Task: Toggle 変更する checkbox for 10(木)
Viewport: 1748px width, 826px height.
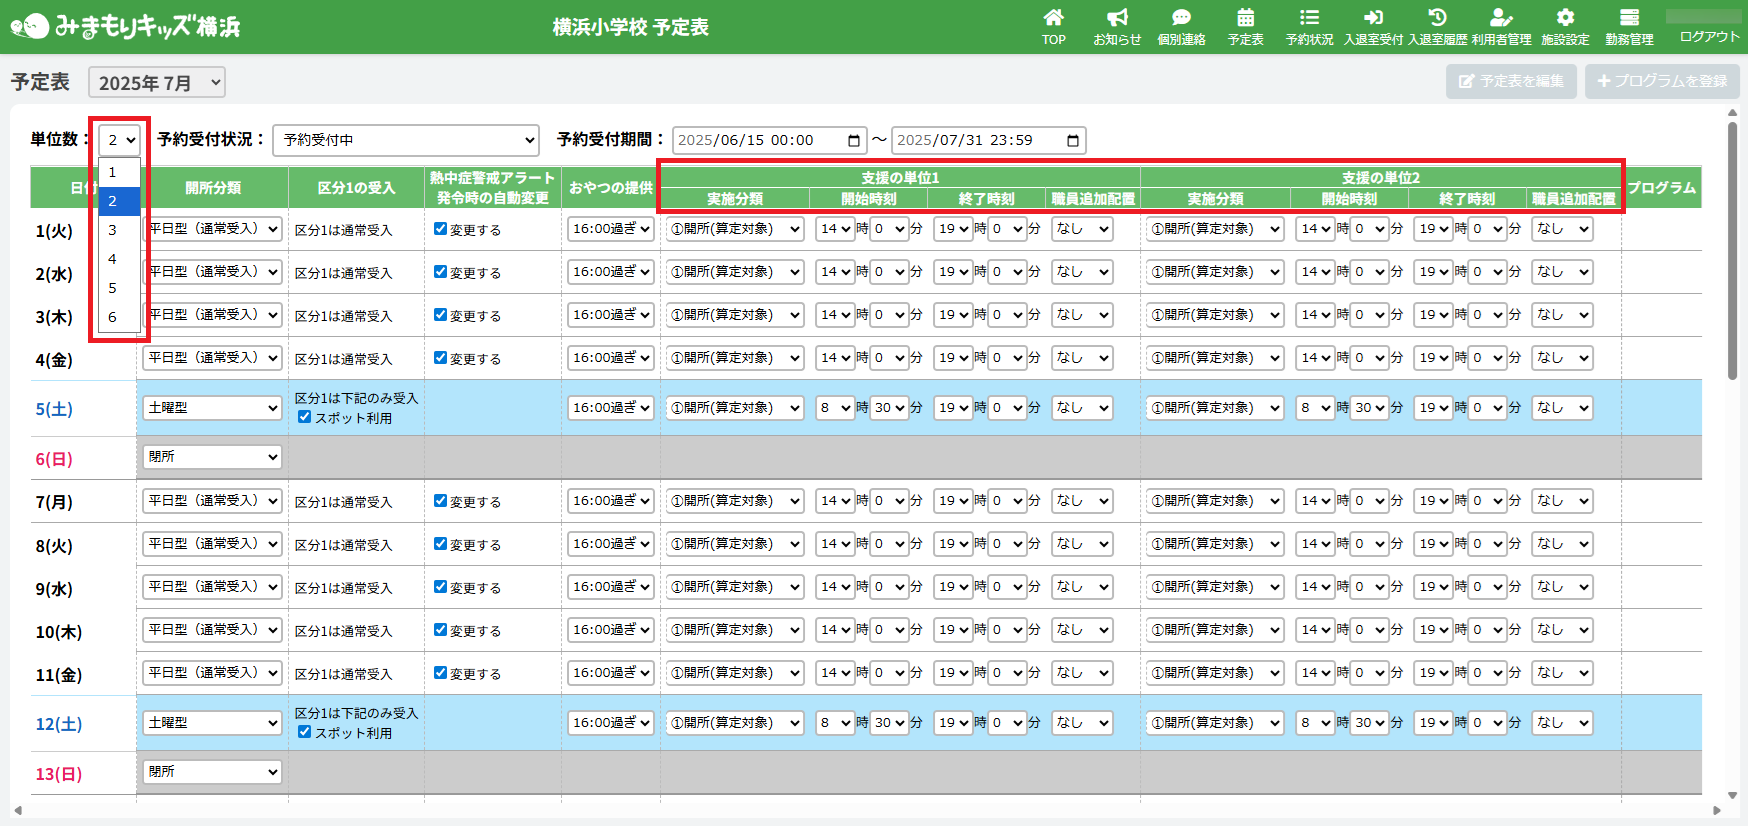Action: (x=440, y=630)
